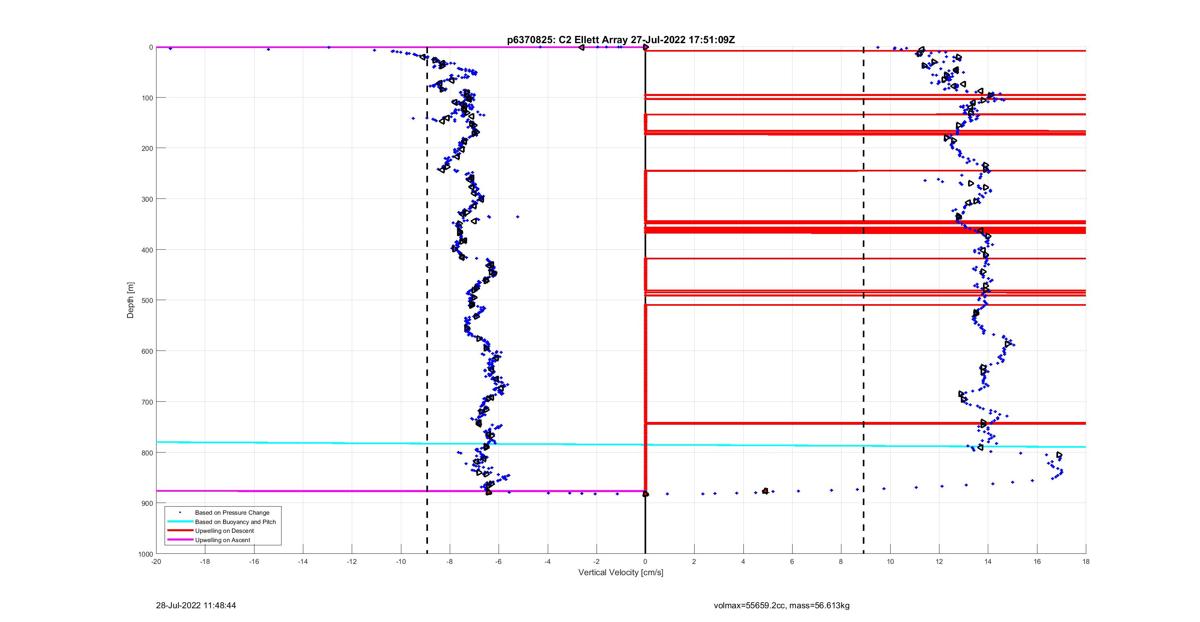
Task: Click the "volmax=55659.2cc, mass=56.613kg" footer text
Action: click(781, 605)
